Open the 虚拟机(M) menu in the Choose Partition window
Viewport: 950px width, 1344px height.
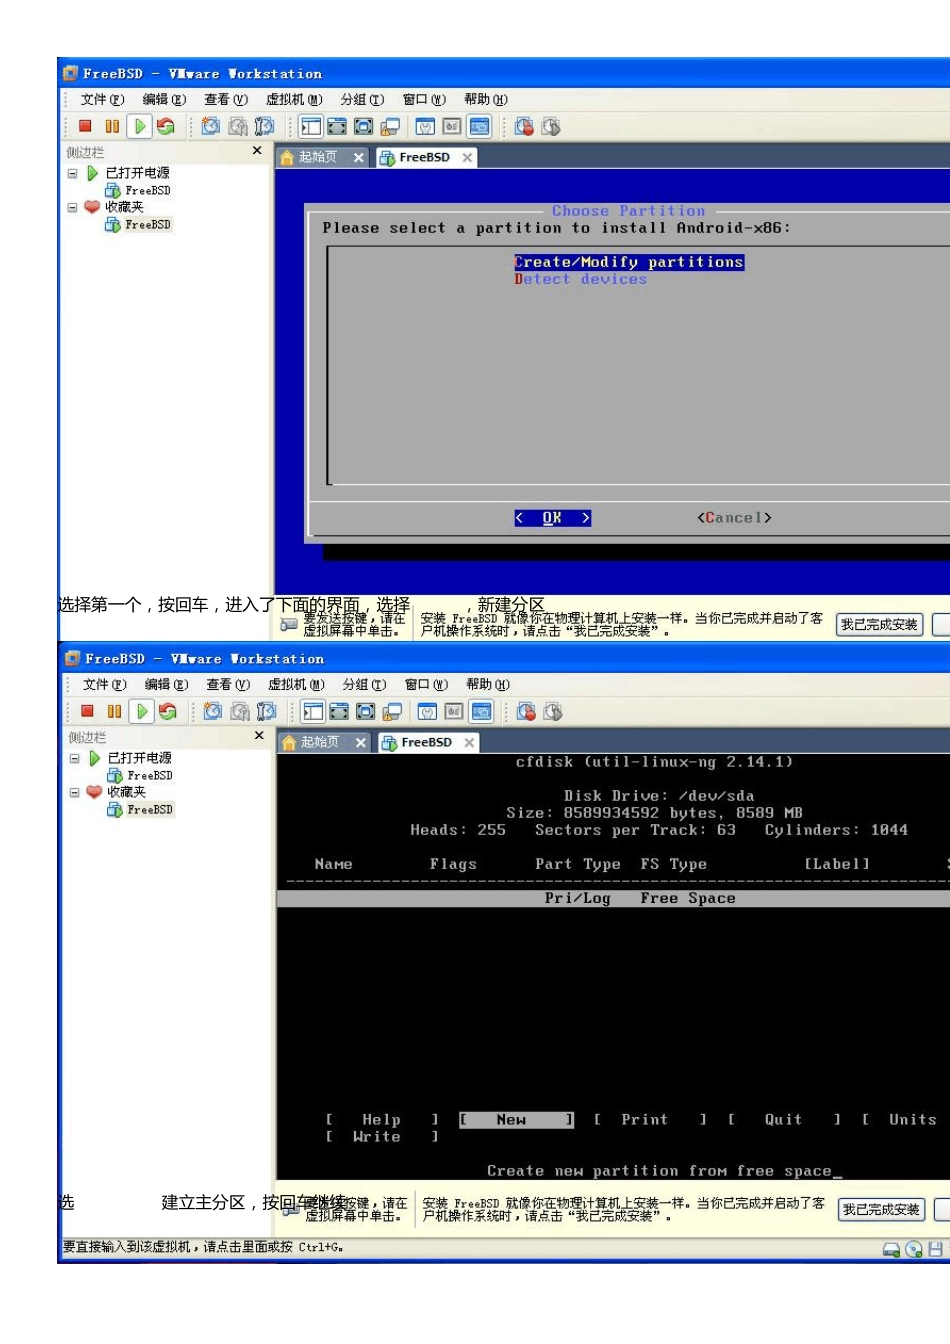294,99
